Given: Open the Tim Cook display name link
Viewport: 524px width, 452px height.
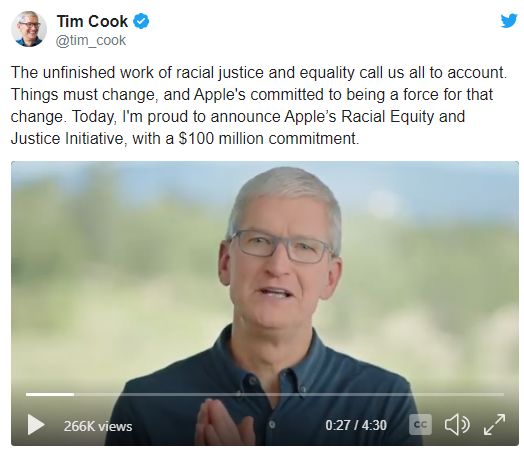Looking at the screenshot, I should (x=92, y=21).
